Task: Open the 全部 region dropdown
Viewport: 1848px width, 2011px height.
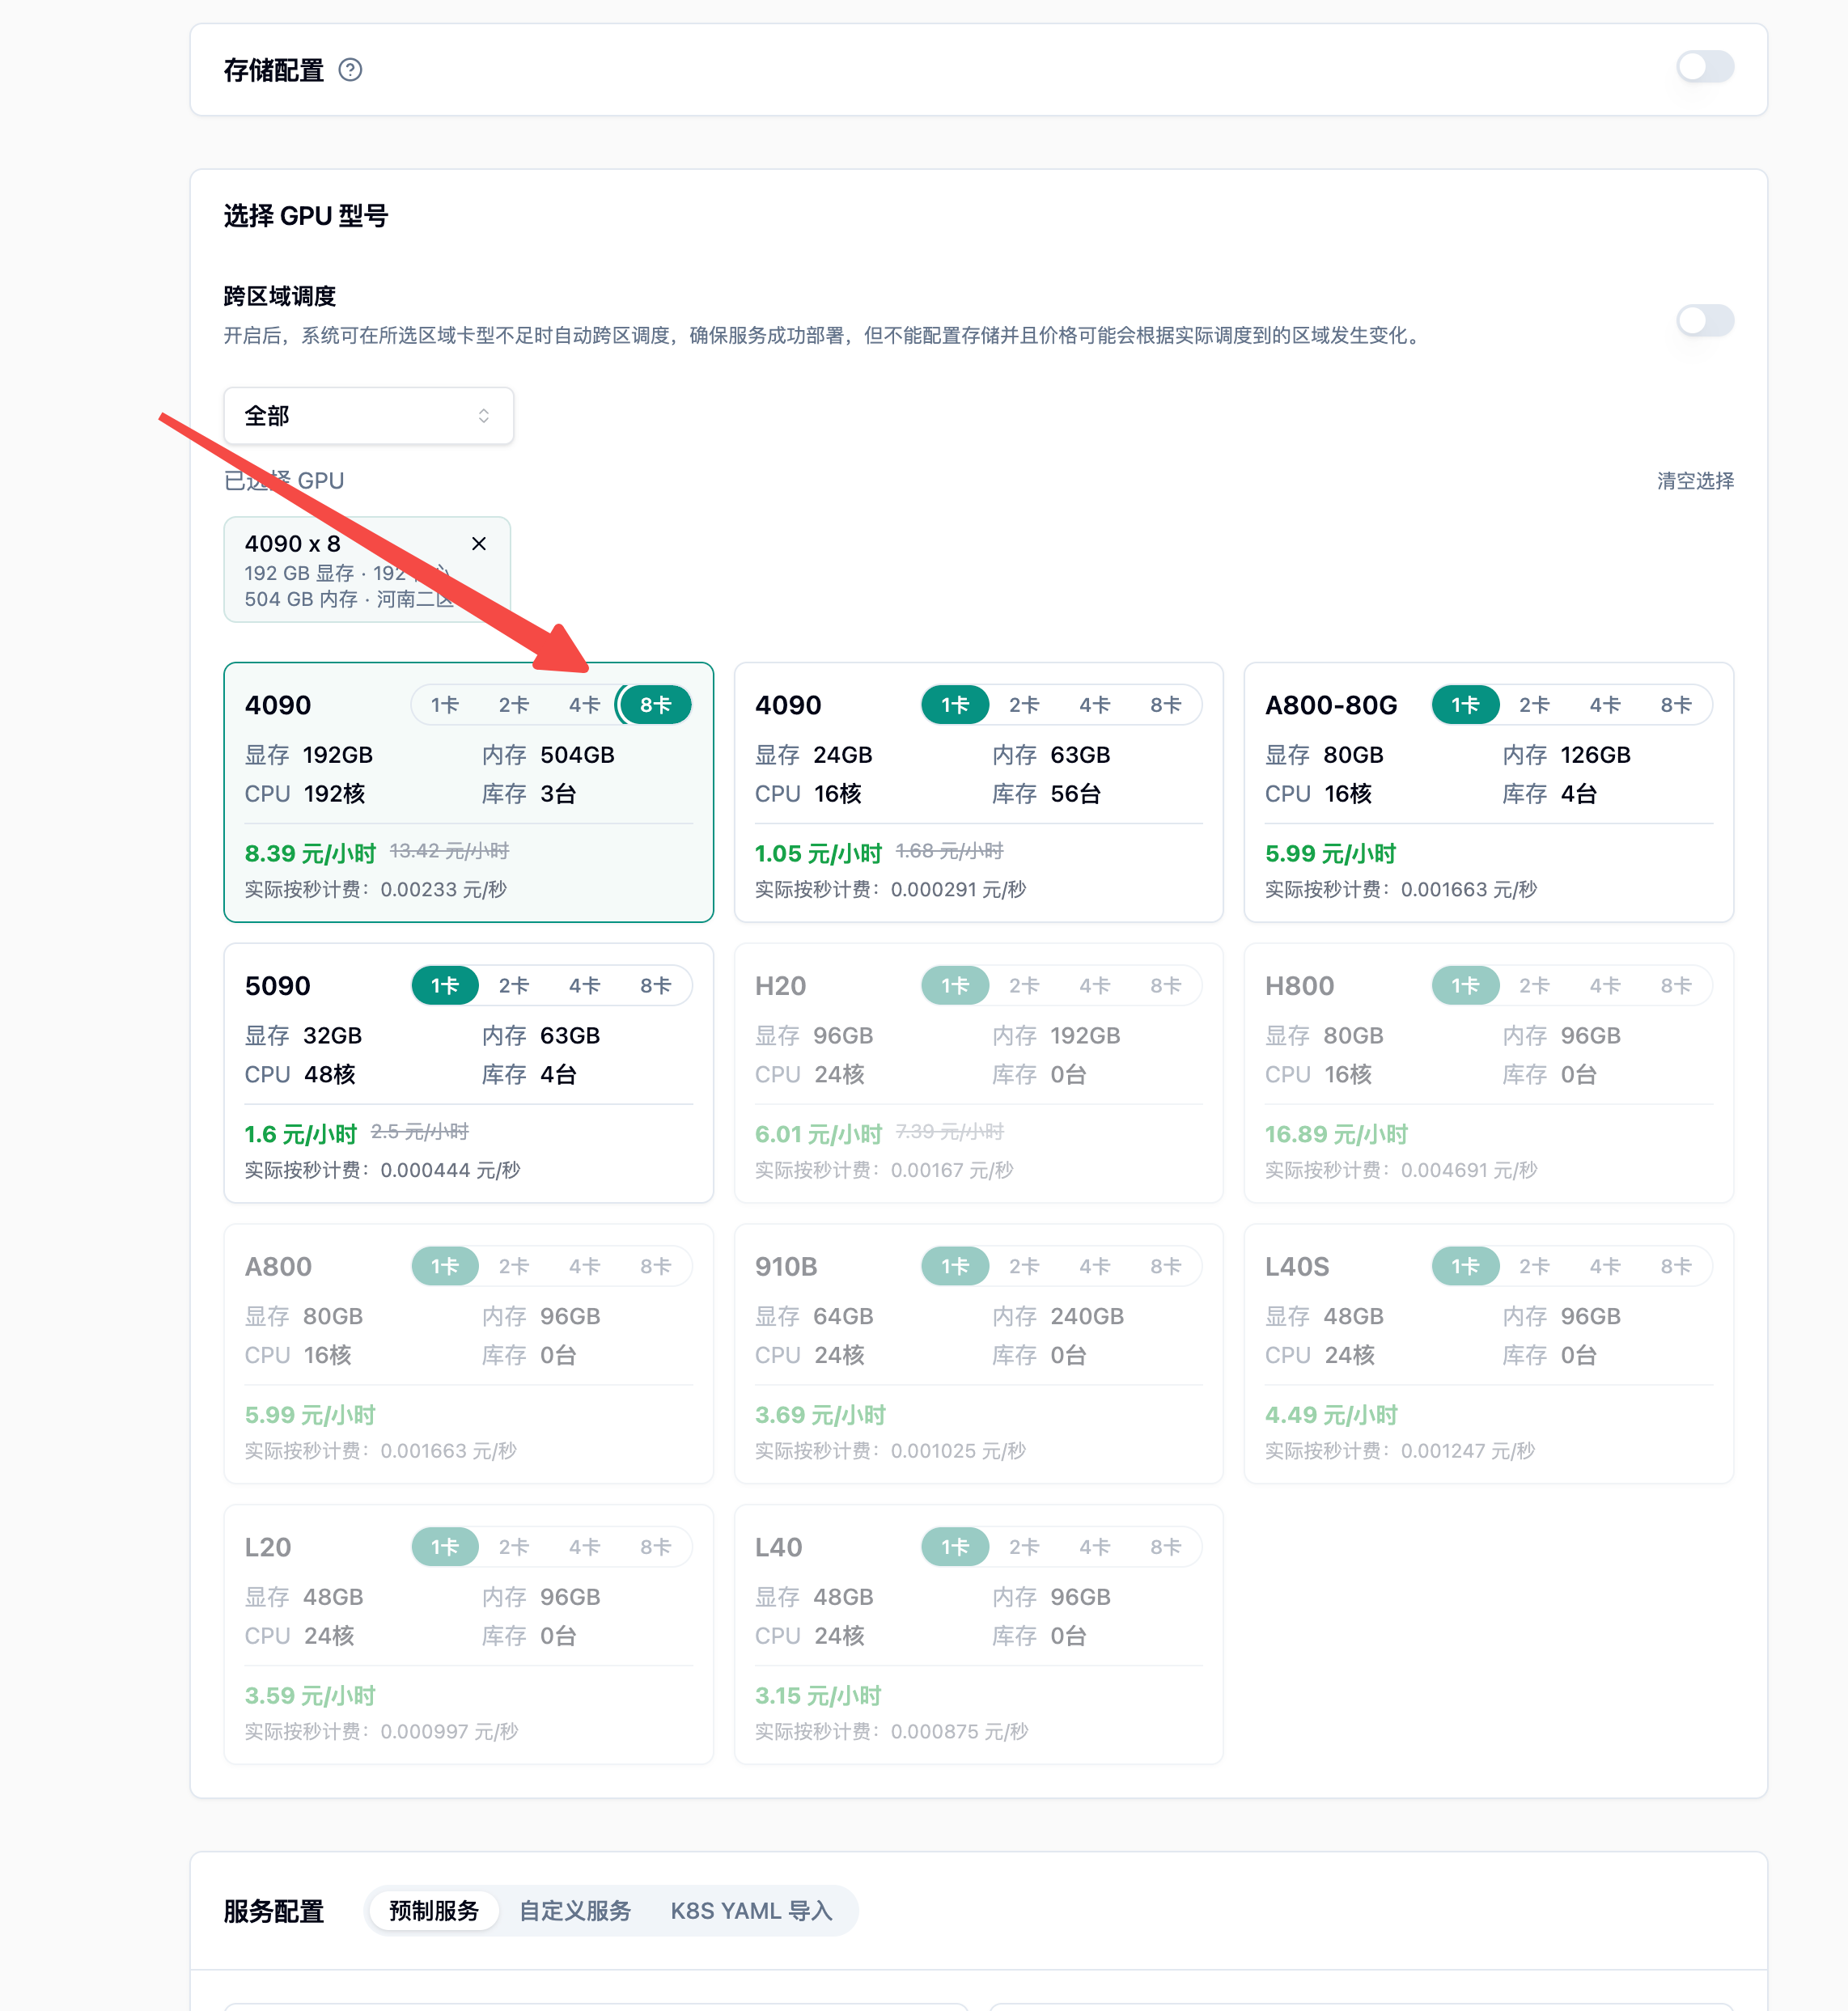Action: tap(368, 416)
